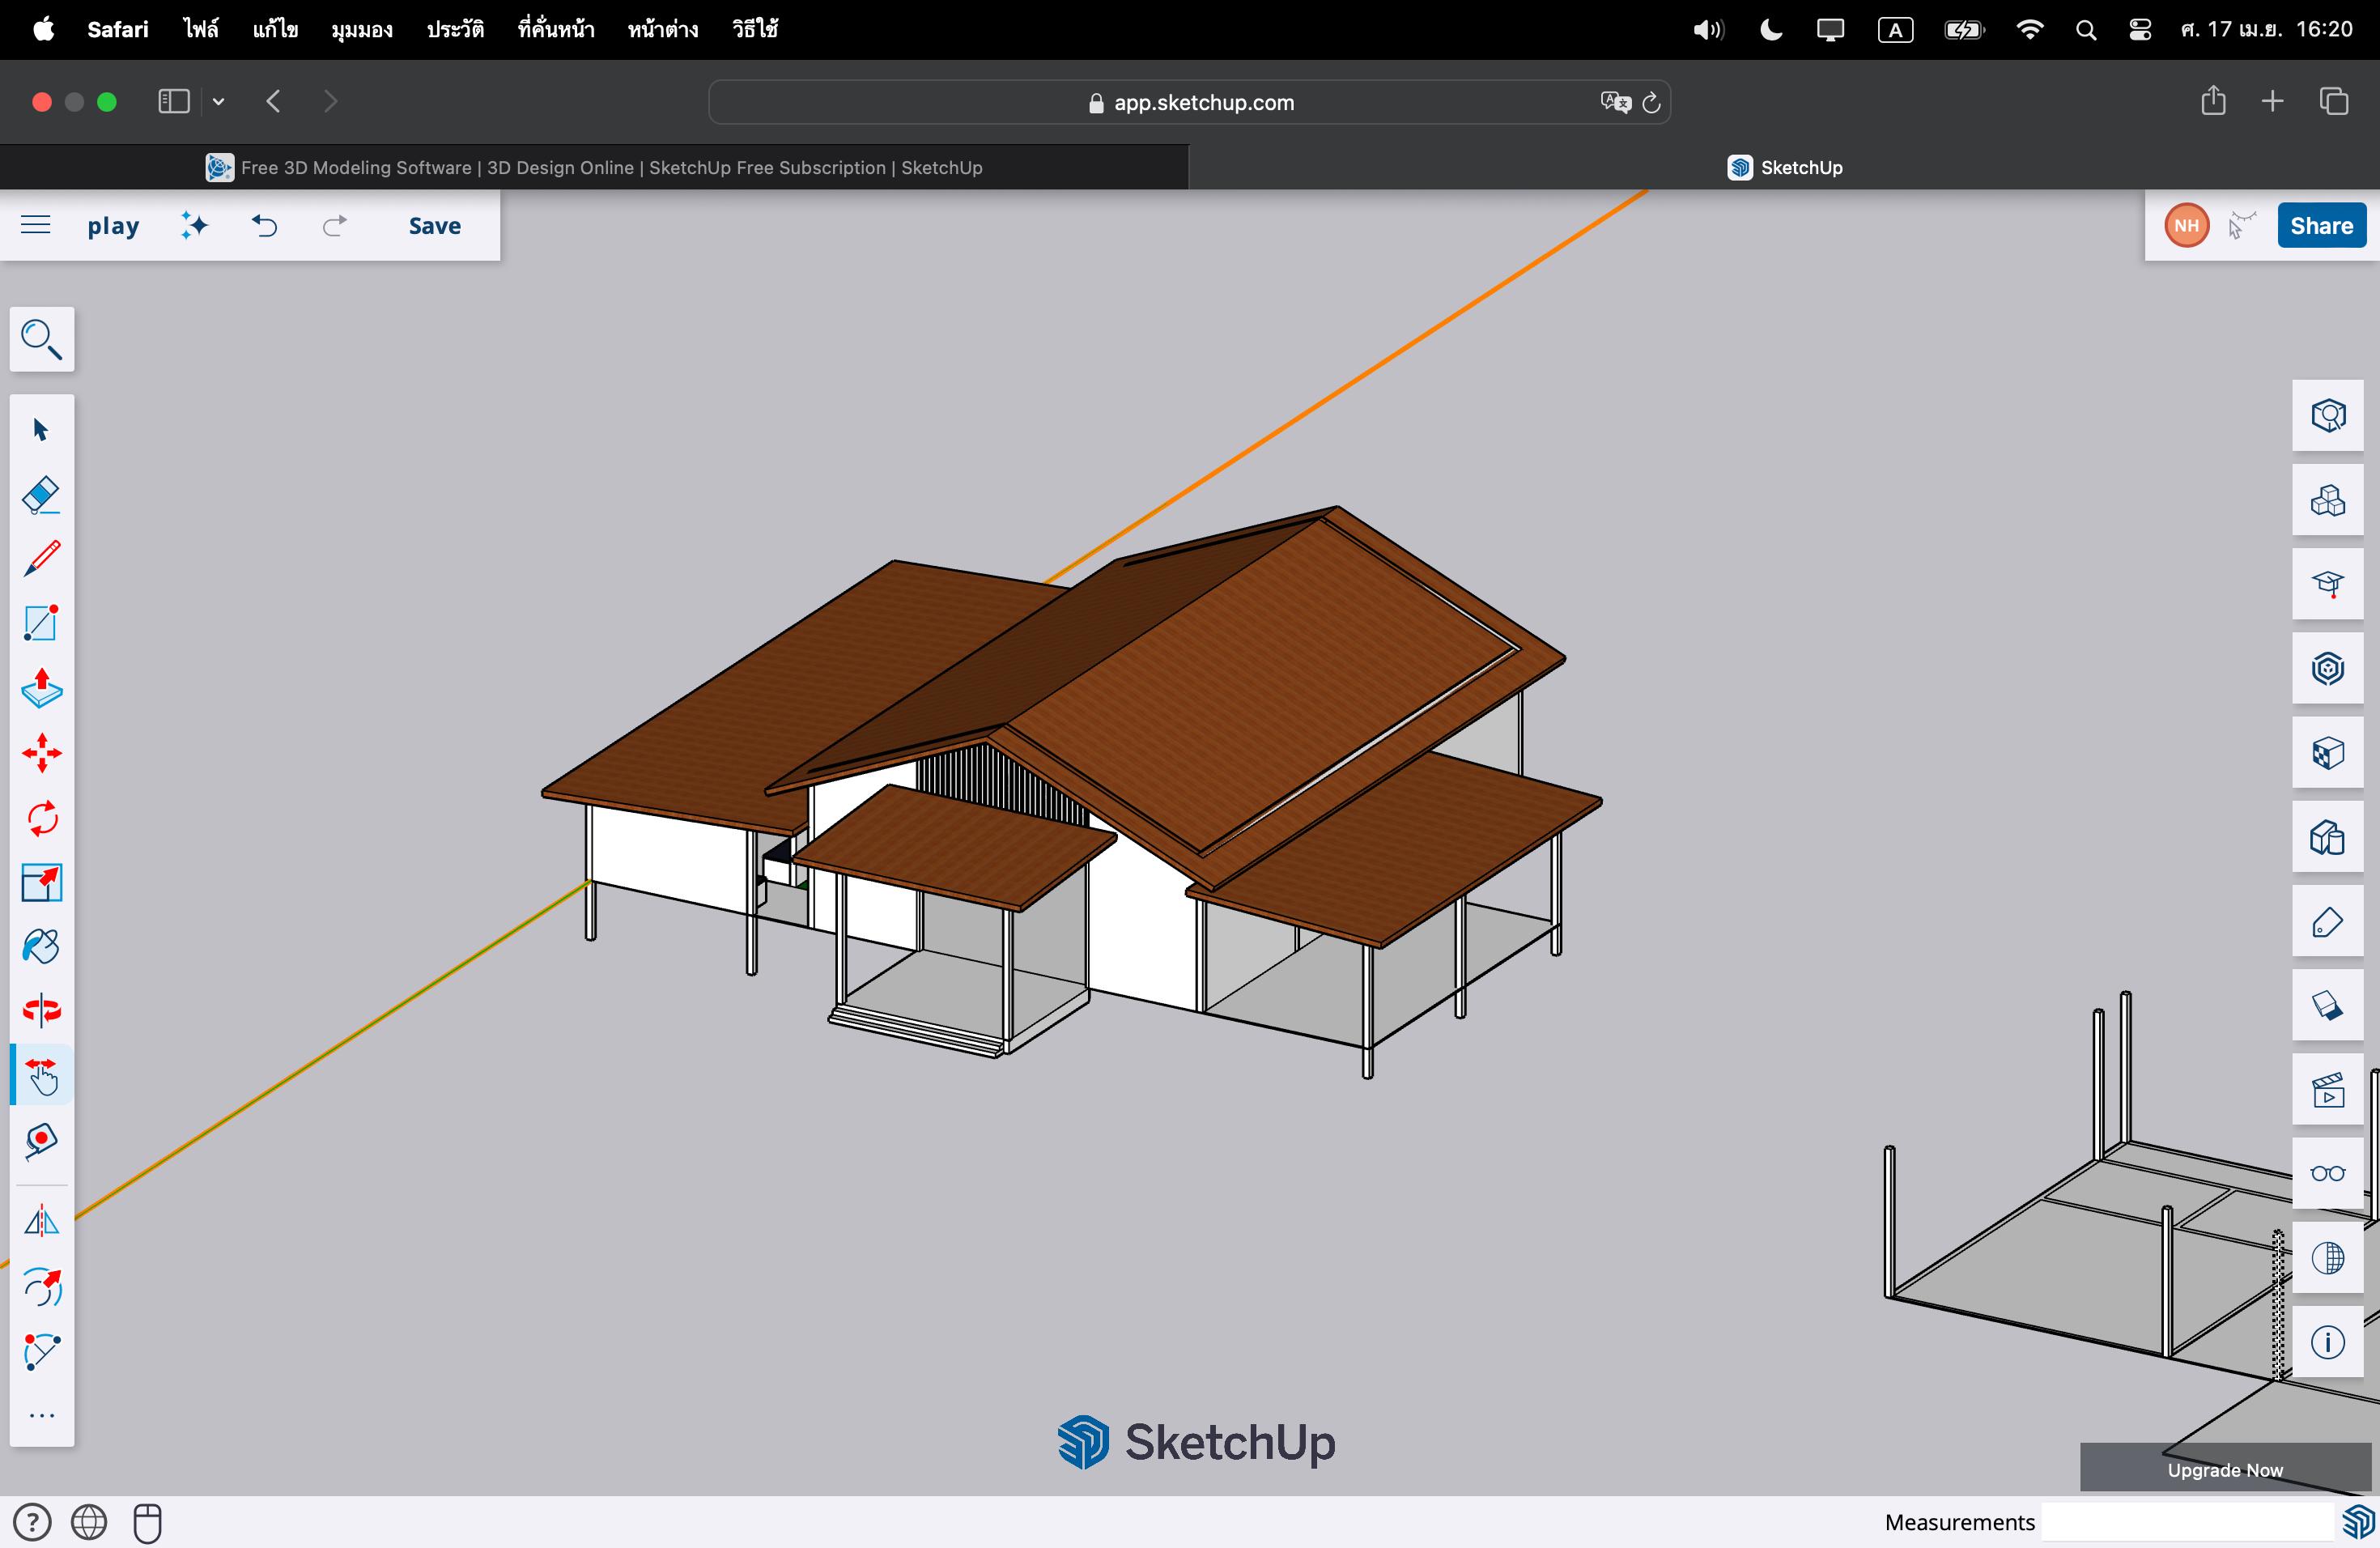
Task: Select the Pencil Line tool
Action: [41, 559]
